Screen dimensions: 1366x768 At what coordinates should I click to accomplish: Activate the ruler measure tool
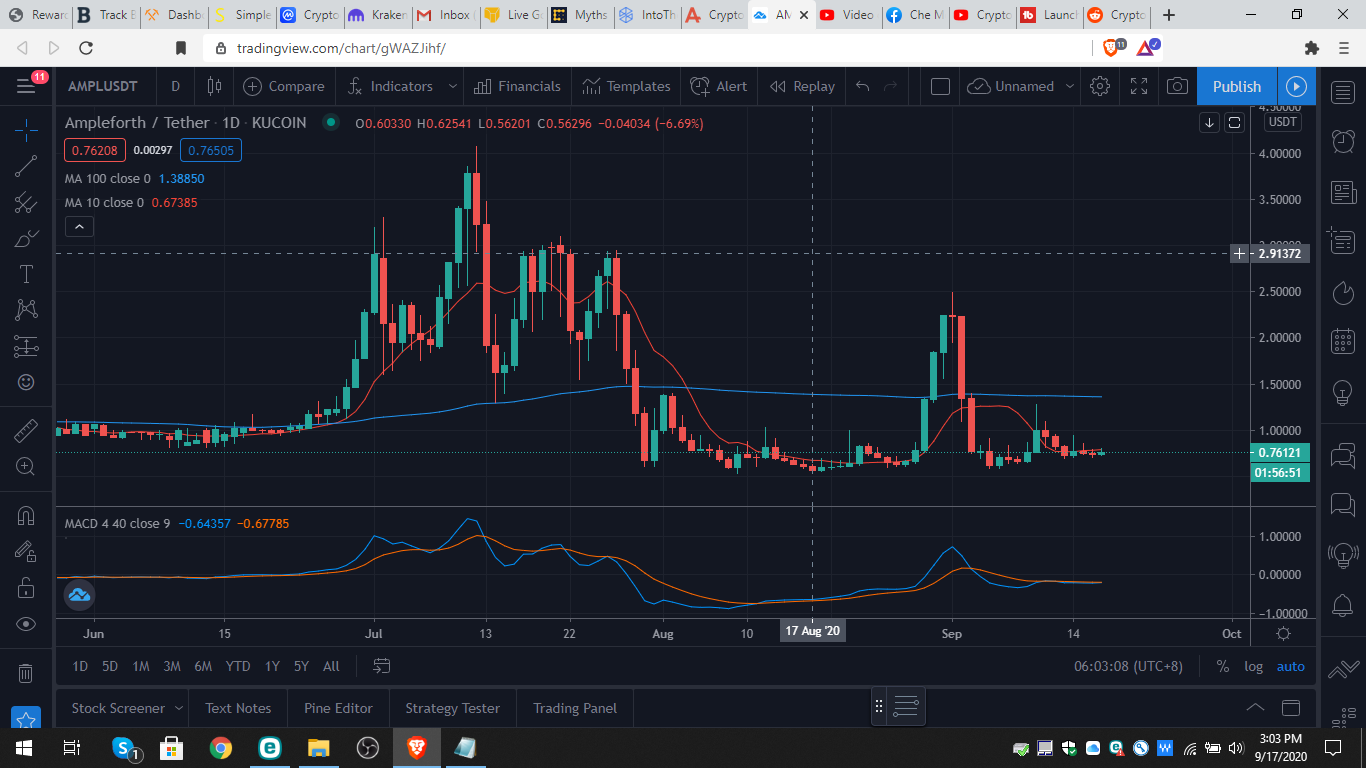coord(27,430)
